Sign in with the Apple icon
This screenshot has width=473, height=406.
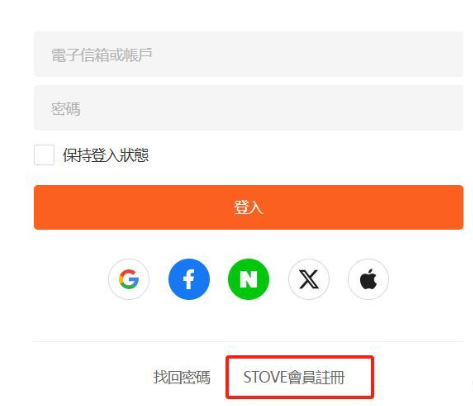(x=368, y=279)
